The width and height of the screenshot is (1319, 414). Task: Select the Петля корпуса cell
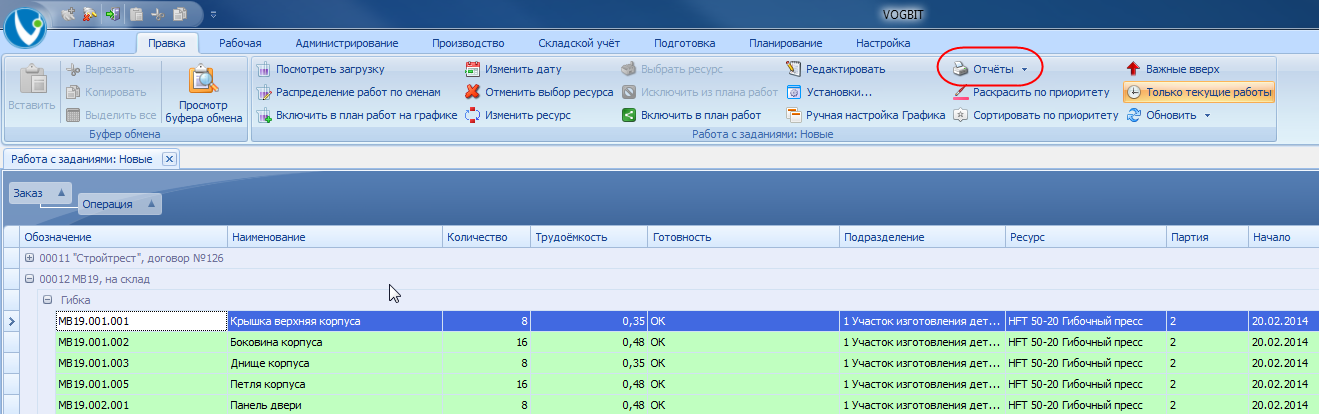pyautogui.click(x=335, y=384)
